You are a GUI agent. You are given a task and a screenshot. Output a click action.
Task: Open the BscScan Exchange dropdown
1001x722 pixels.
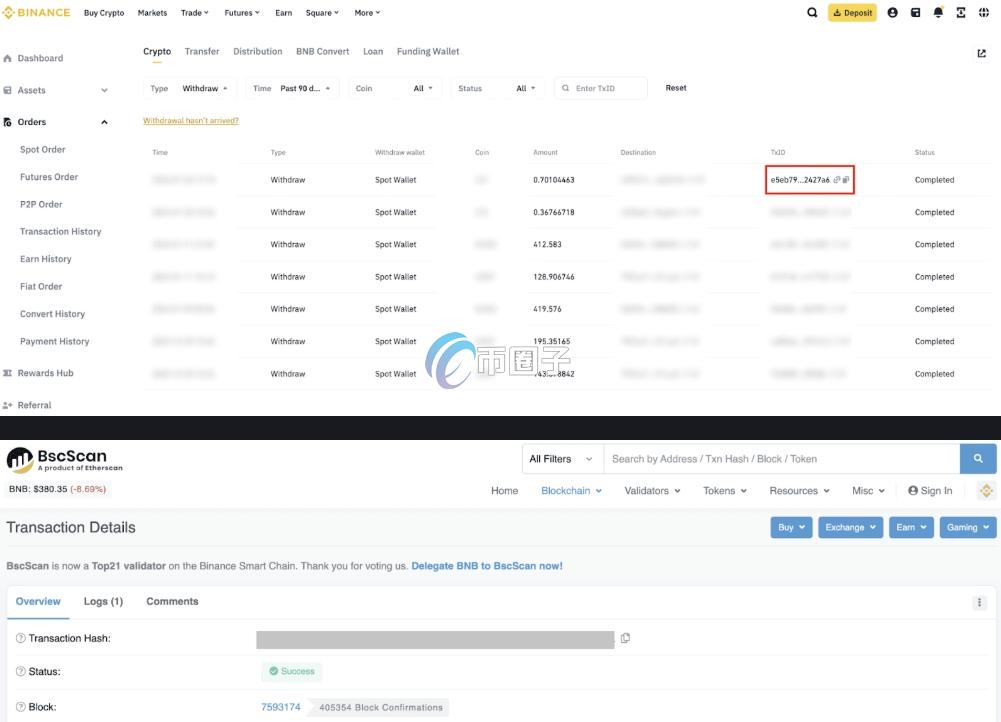click(x=850, y=527)
